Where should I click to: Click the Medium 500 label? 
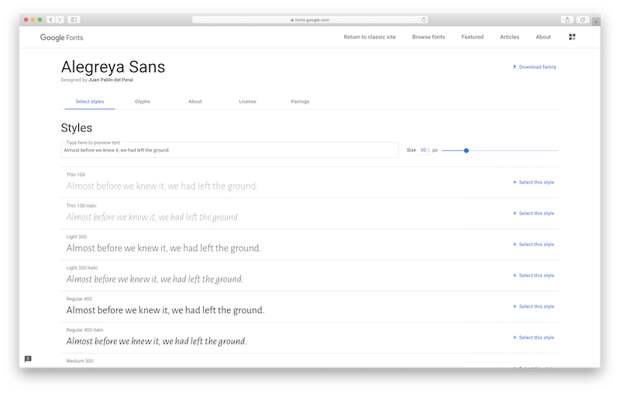click(80, 361)
